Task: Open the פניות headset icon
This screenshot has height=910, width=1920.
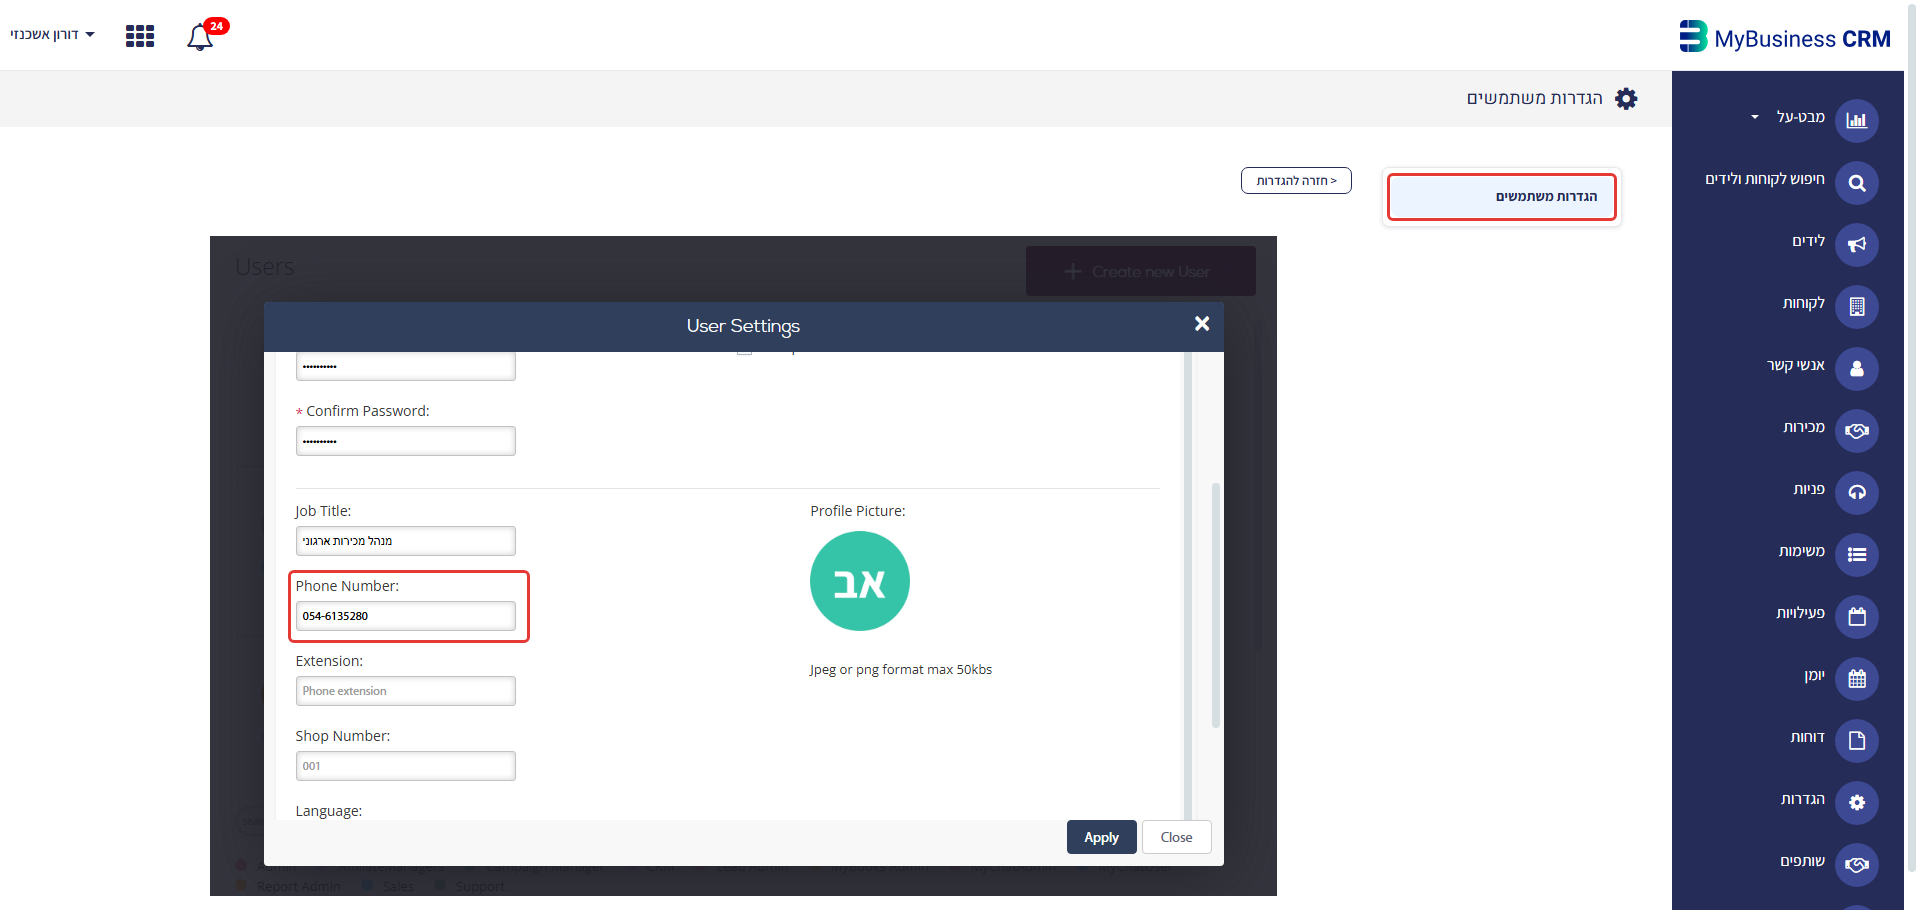Action: [x=1857, y=493]
